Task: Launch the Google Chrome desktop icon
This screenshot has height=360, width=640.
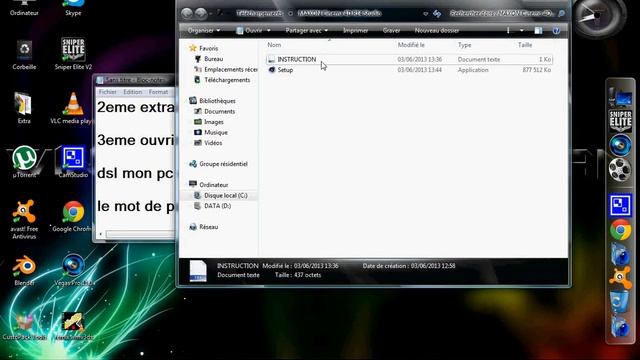Action: (x=73, y=217)
